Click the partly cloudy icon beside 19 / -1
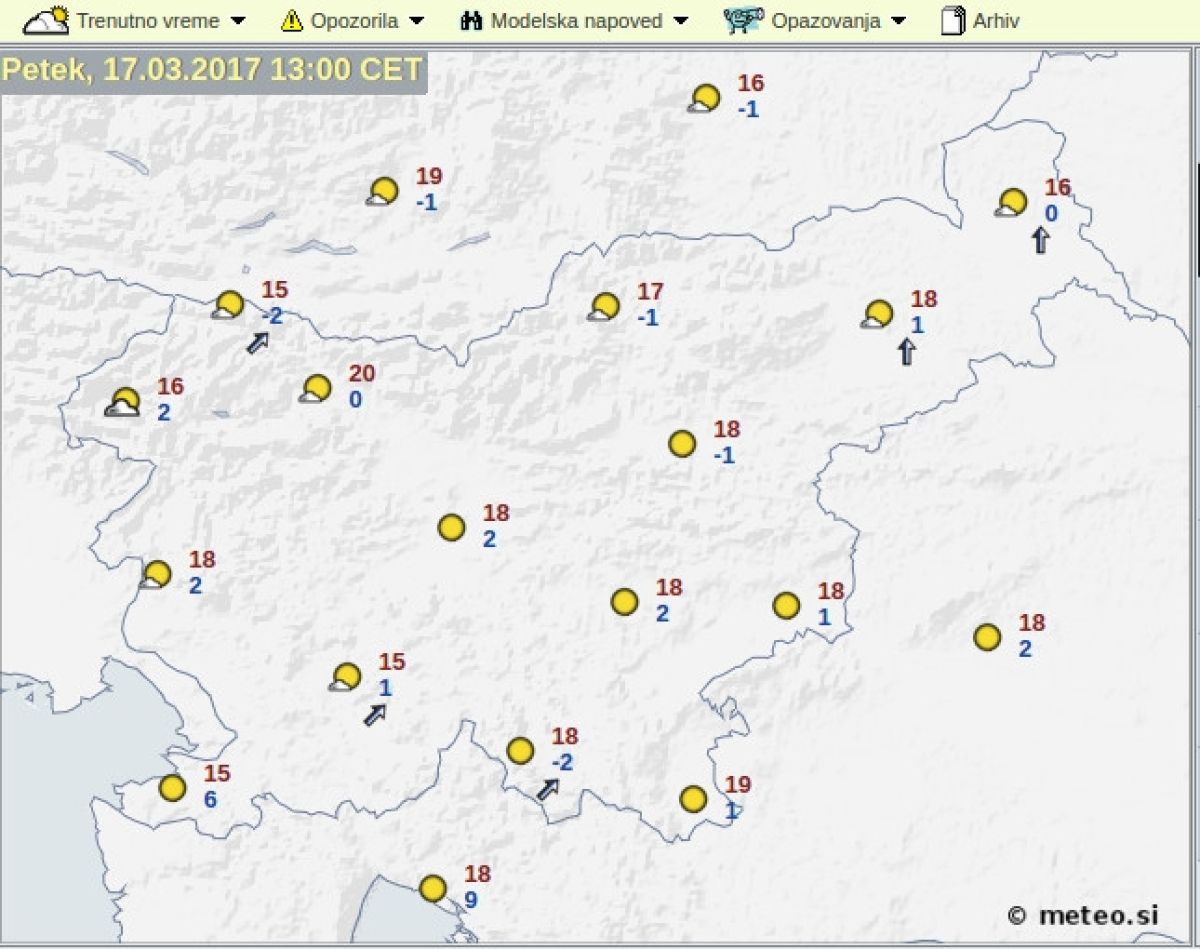The height and width of the screenshot is (949, 1200). tap(382, 191)
